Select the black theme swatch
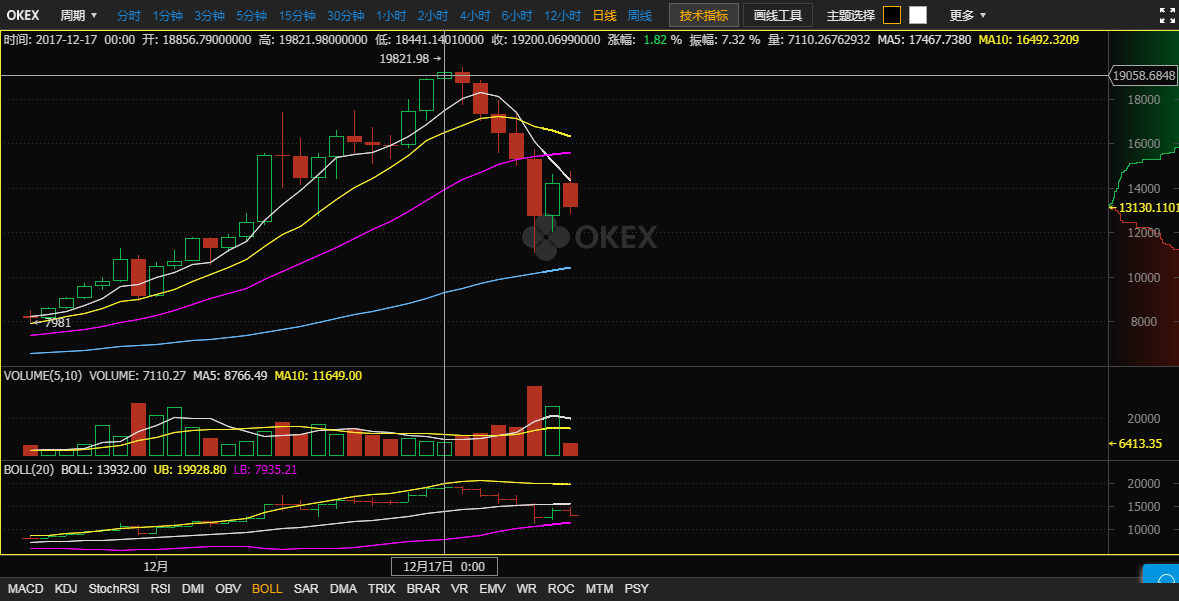Viewport: 1179px width, 602px height. tap(892, 15)
